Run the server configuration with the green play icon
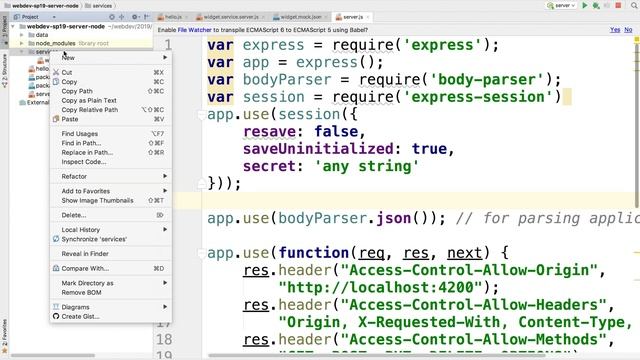The width and height of the screenshot is (640, 360). pos(585,5)
